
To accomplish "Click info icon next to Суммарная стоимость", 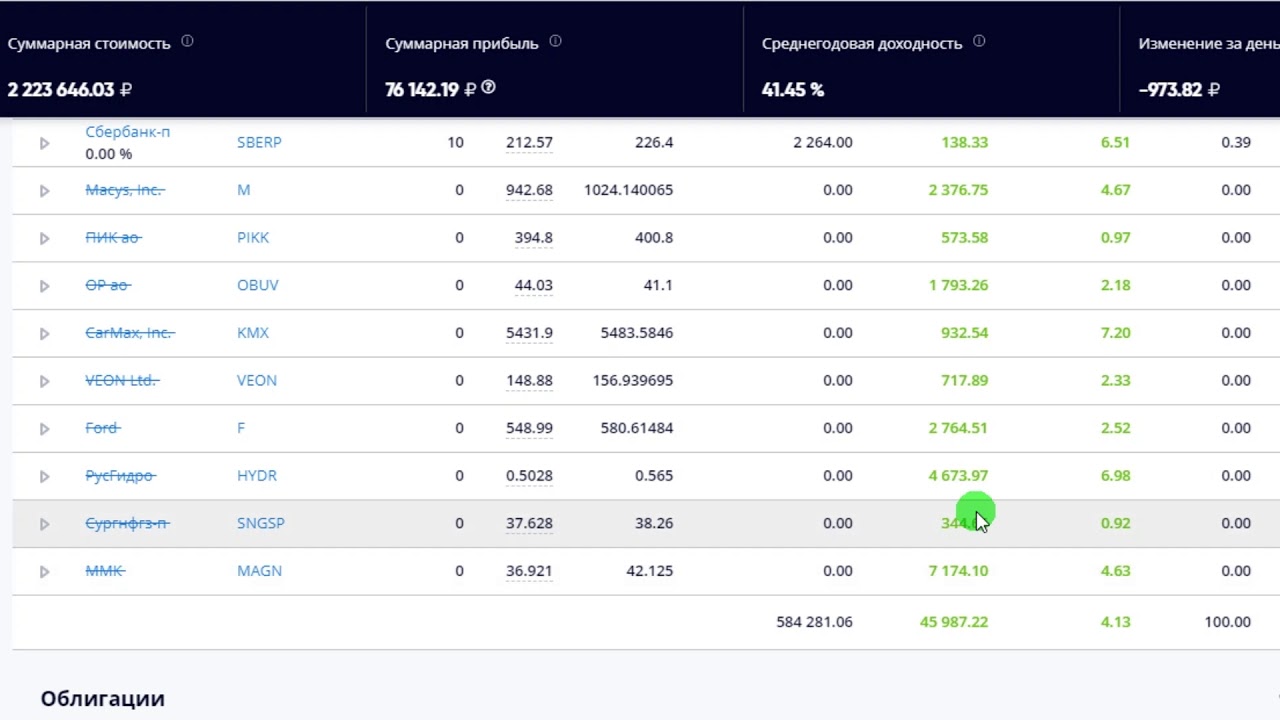I will point(187,42).
